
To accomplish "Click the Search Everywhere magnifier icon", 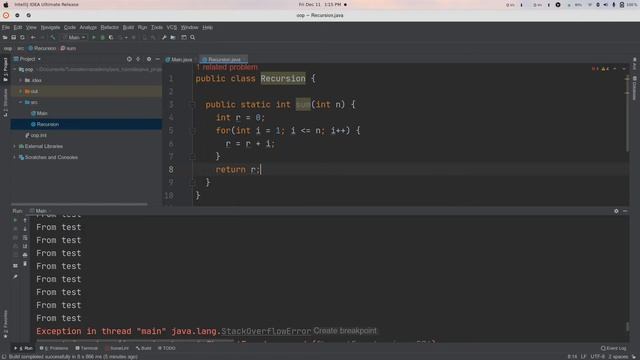I will coord(193,38).
